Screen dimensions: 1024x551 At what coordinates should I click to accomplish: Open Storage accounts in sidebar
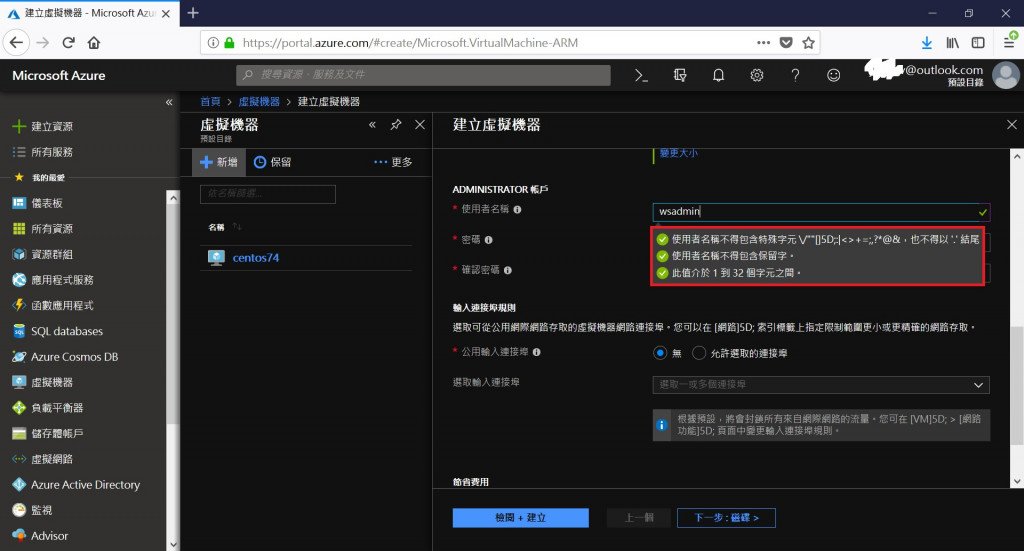[48, 433]
